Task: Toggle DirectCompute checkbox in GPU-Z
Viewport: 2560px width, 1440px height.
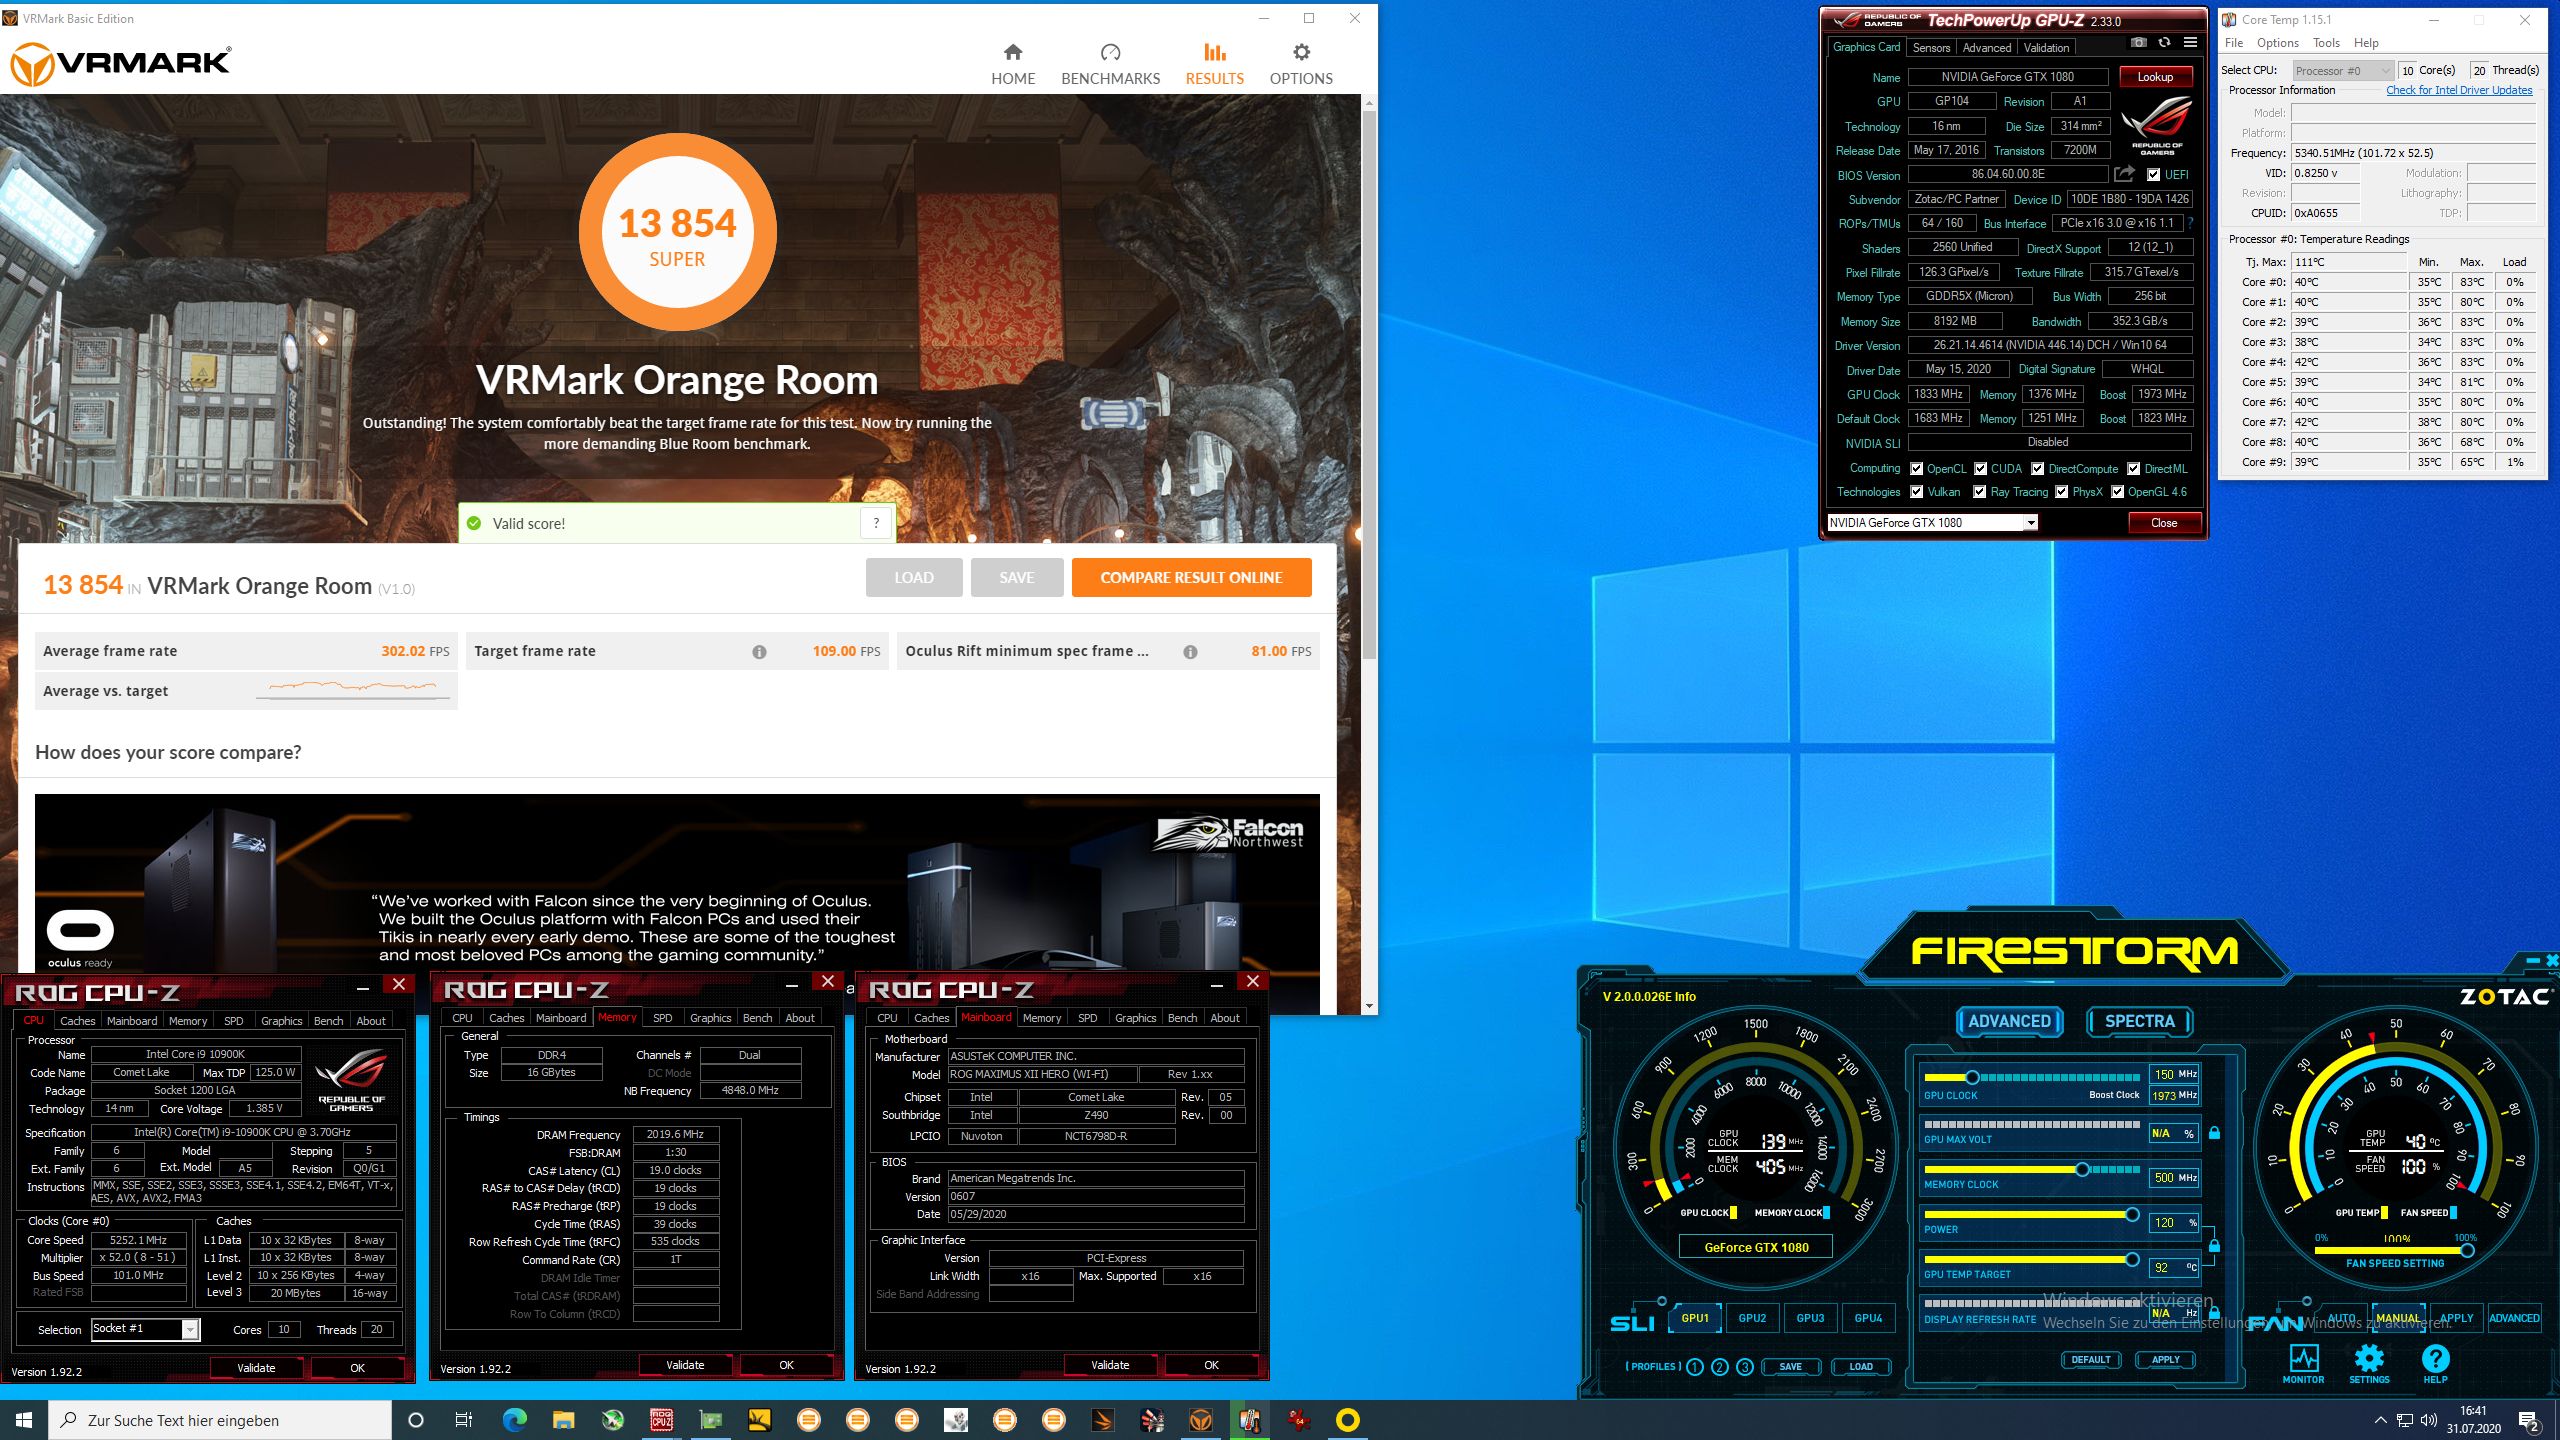Action: coord(2037,469)
